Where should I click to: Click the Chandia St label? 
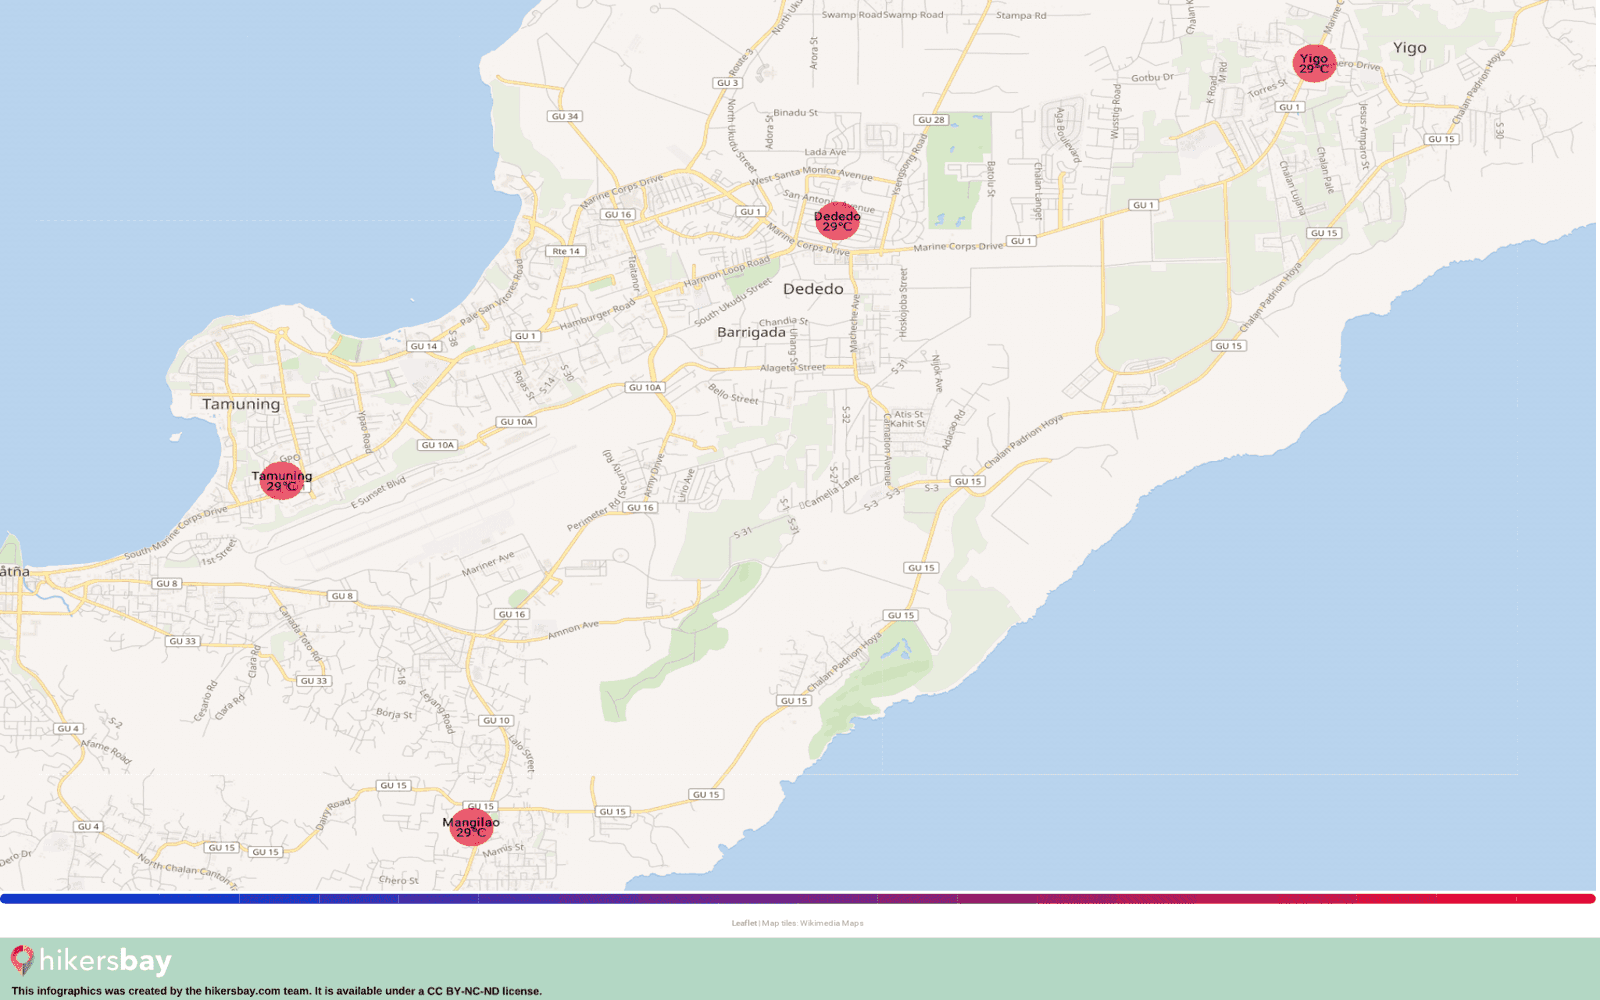[783, 322]
